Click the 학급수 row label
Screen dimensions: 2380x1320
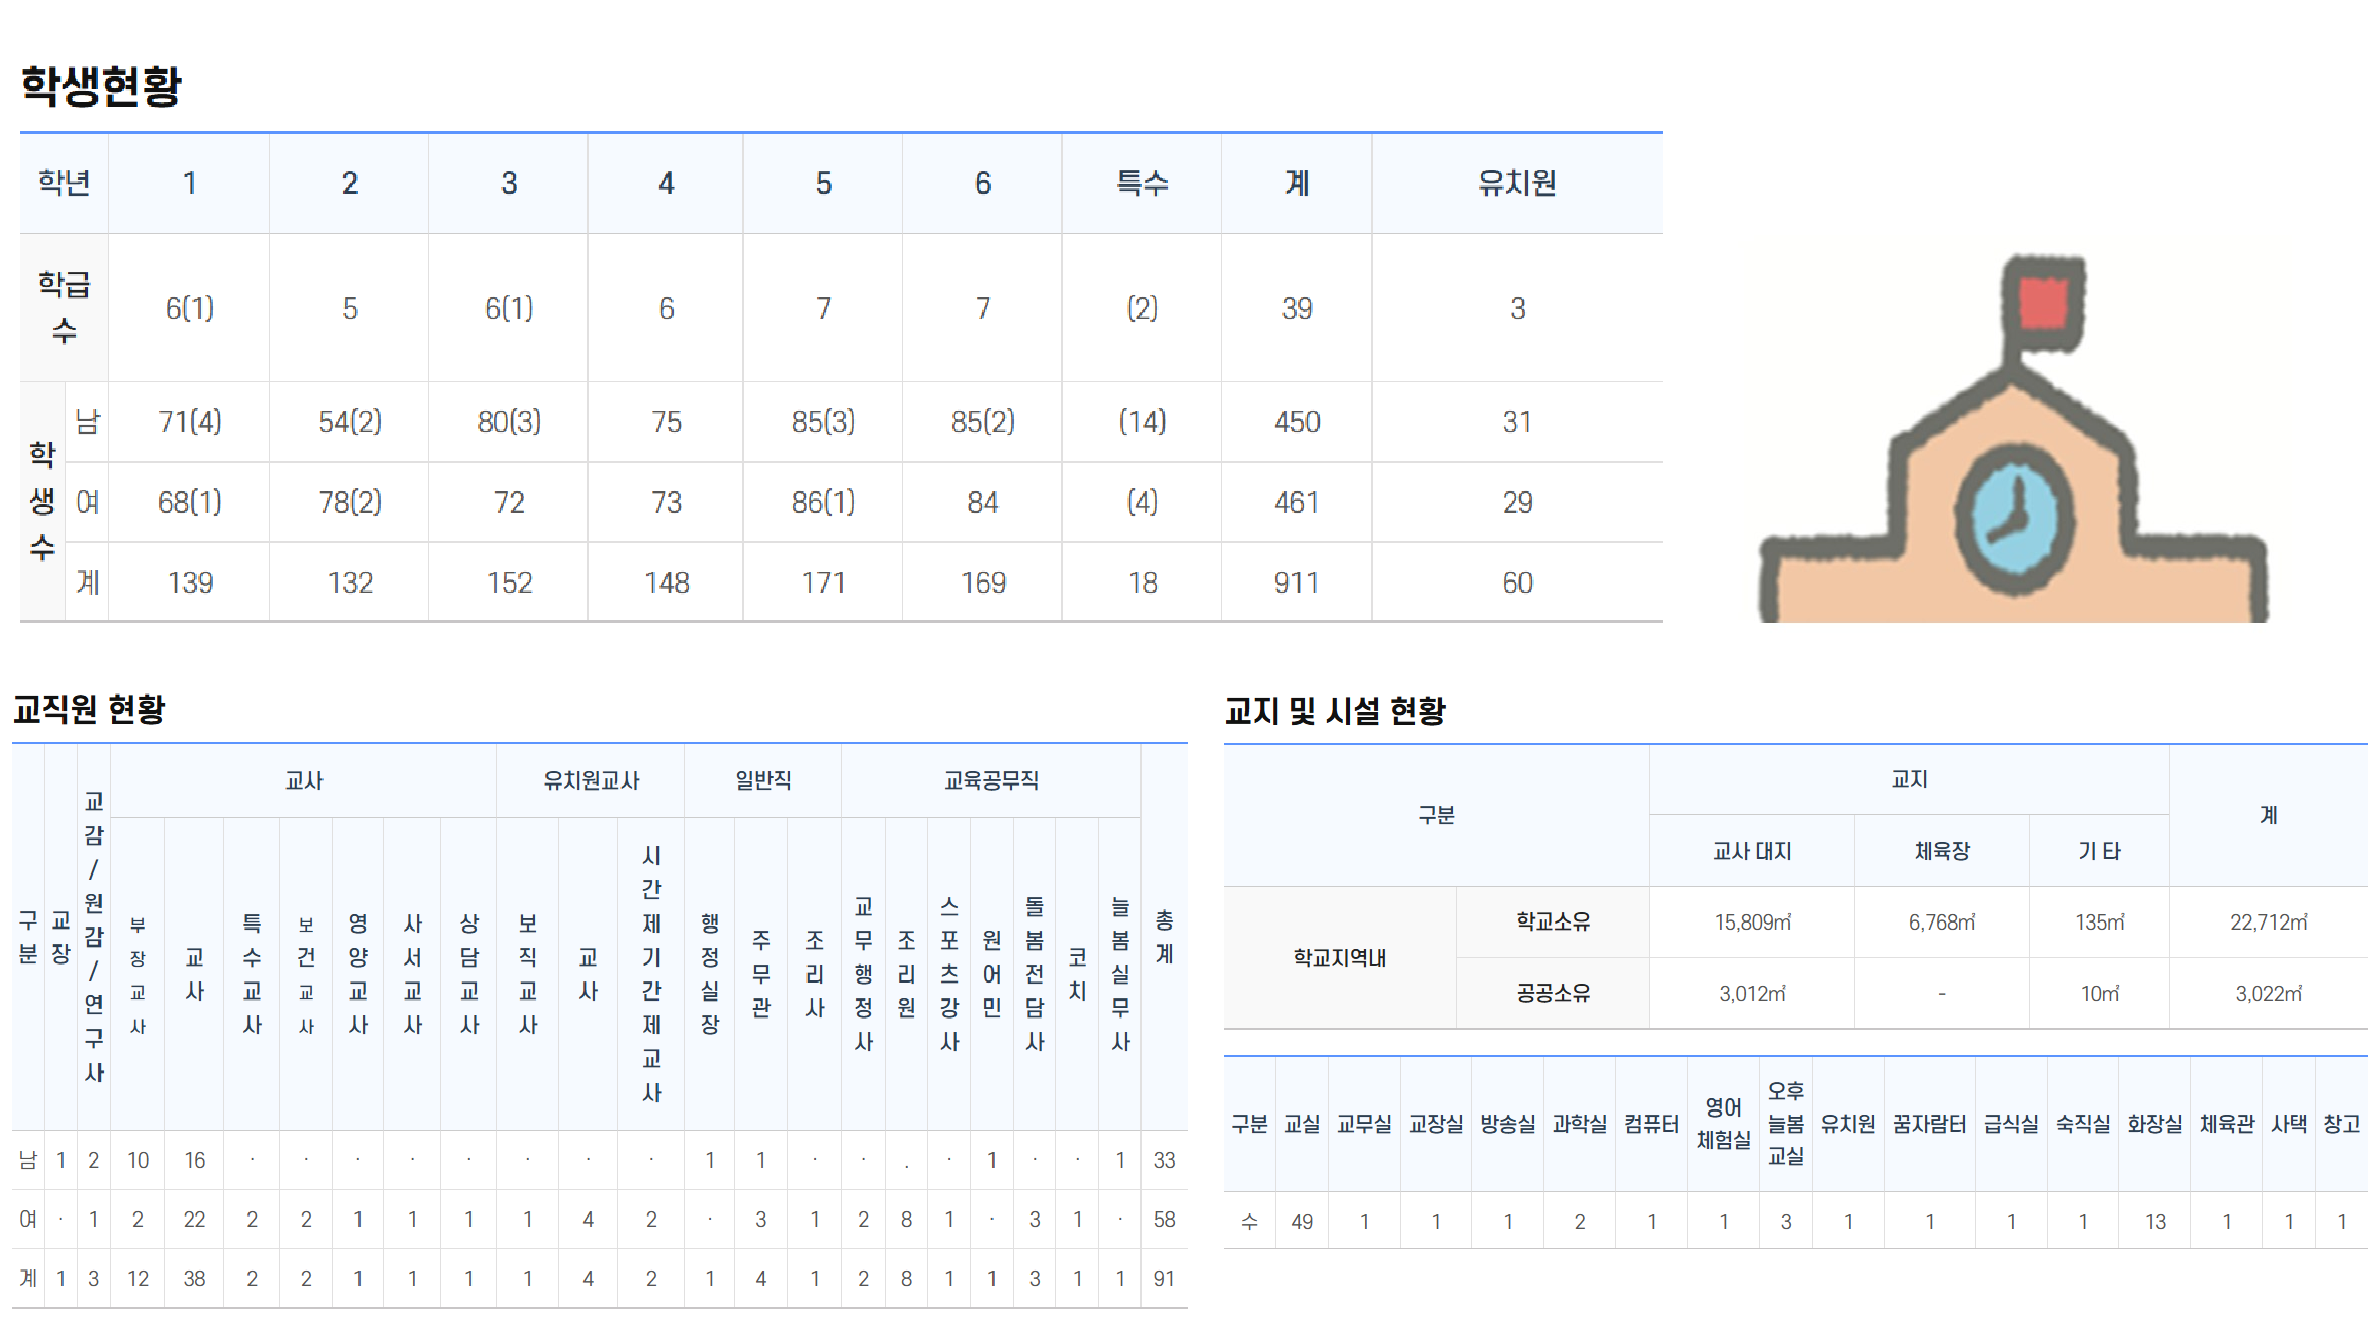tap(64, 307)
